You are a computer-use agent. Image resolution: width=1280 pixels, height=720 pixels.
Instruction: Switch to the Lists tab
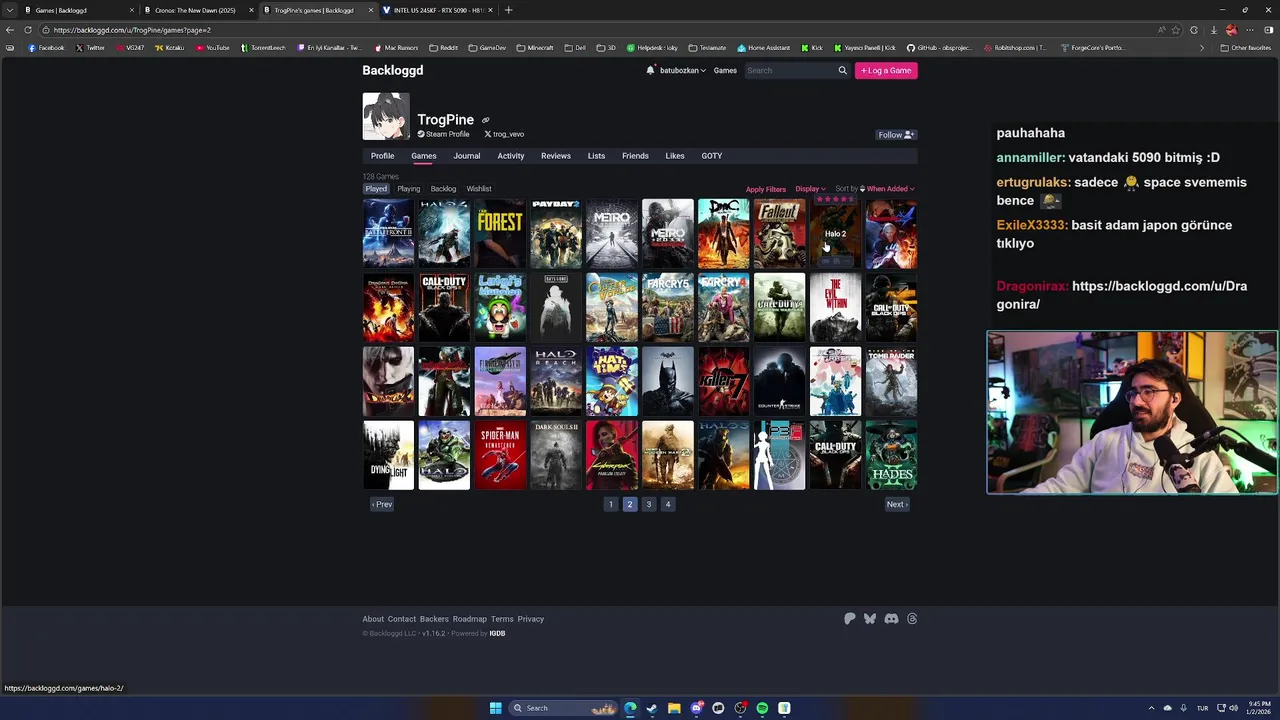596,156
